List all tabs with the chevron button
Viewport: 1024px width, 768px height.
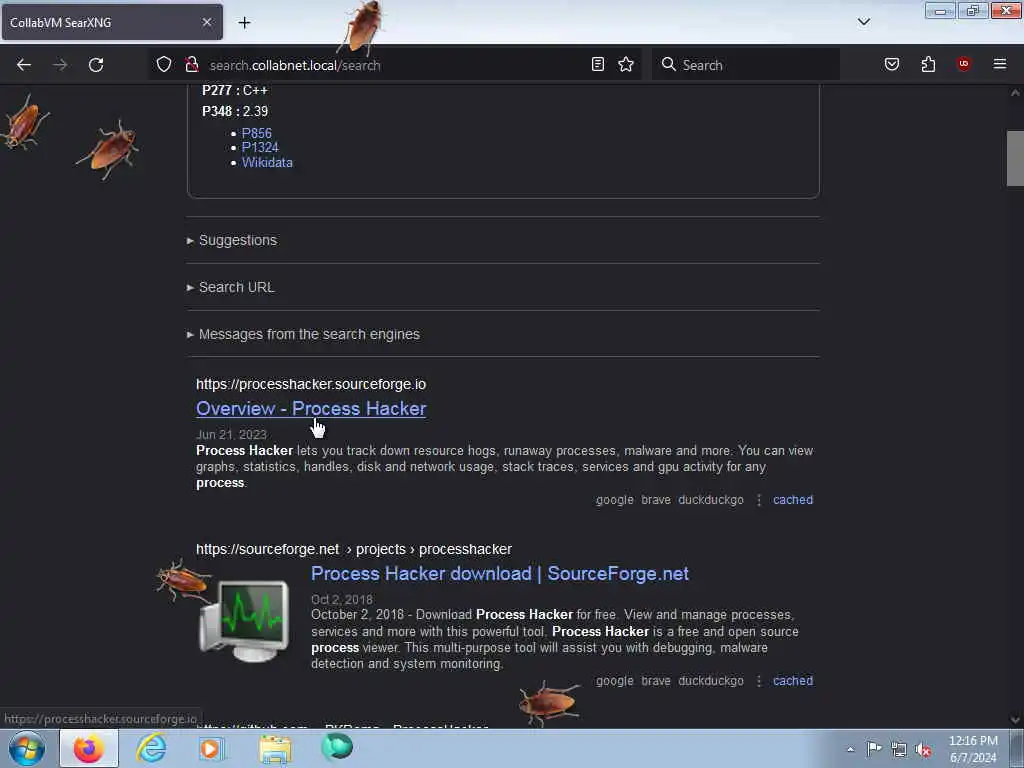[x=863, y=22]
